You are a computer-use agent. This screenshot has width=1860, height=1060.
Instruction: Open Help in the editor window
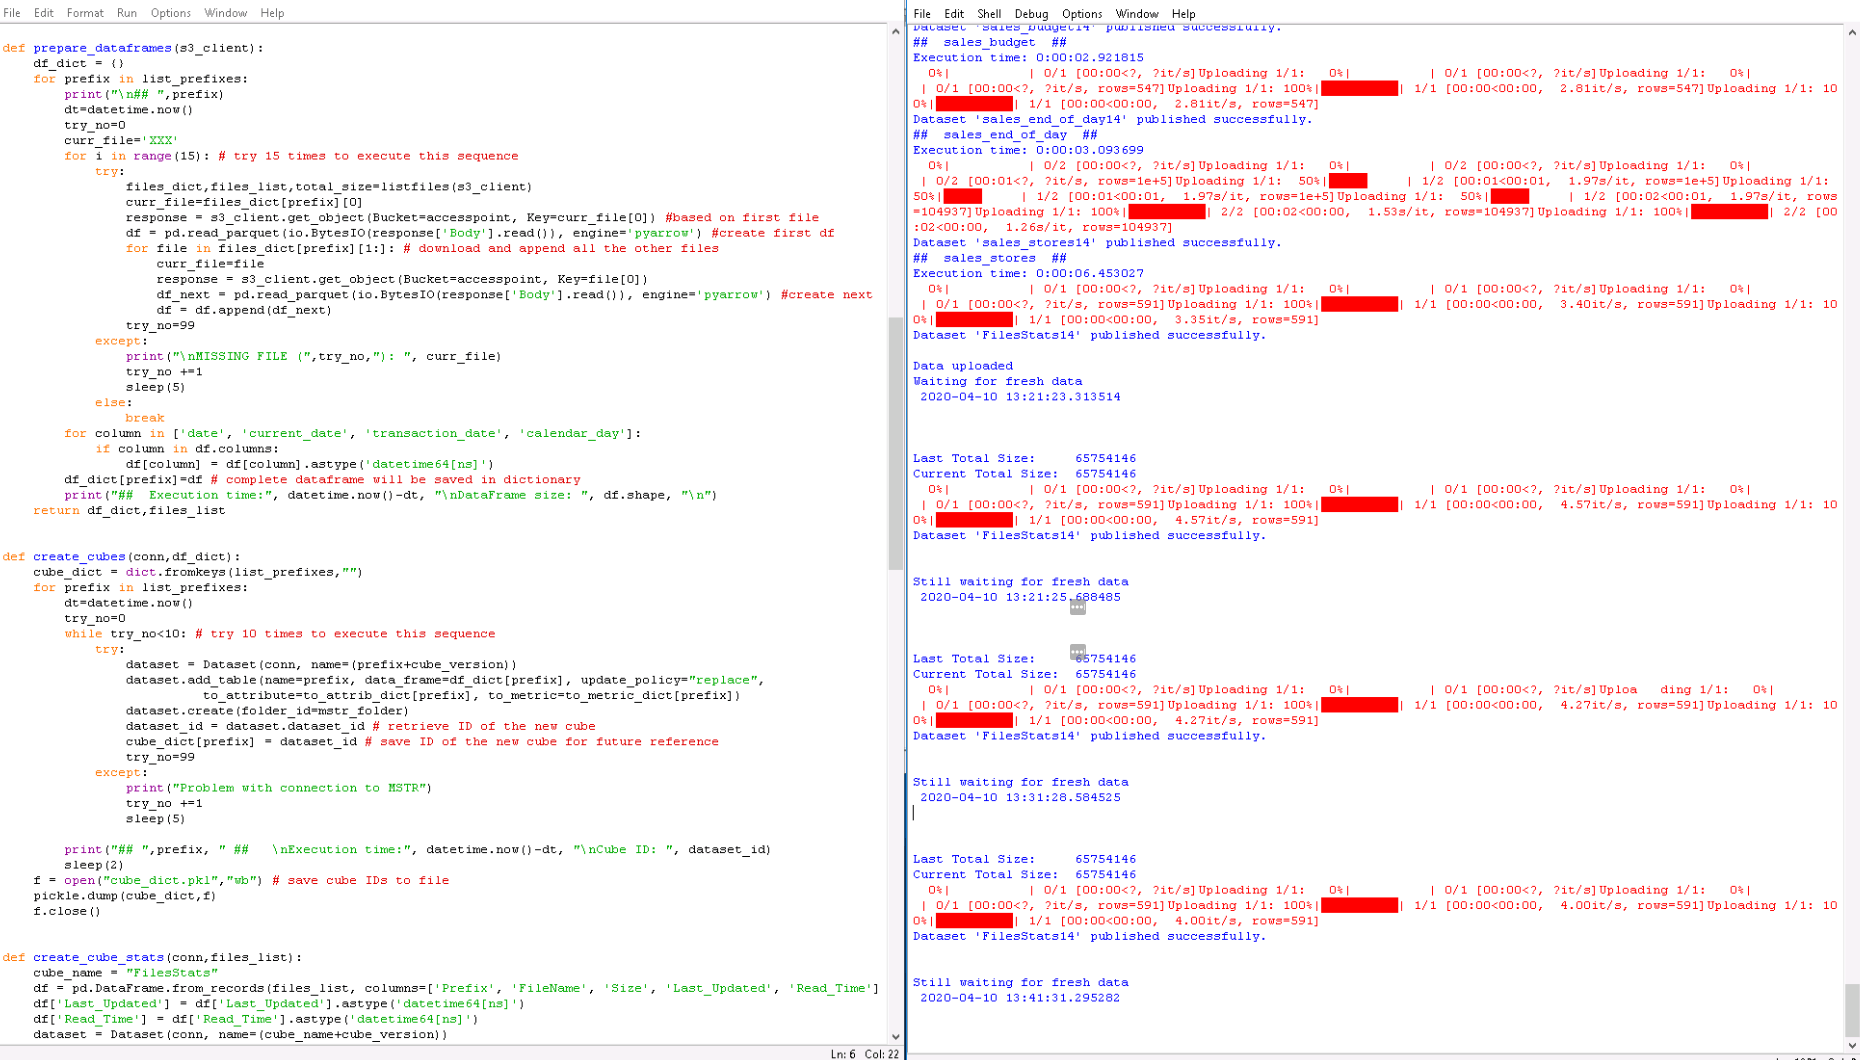(272, 13)
